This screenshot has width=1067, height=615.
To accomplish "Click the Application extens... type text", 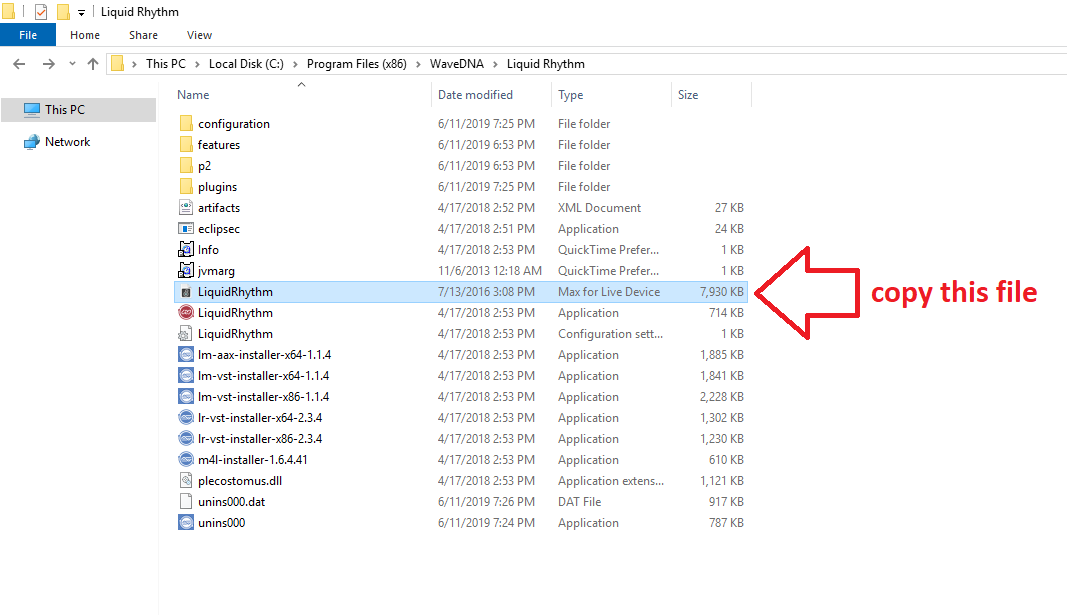I will (611, 481).
